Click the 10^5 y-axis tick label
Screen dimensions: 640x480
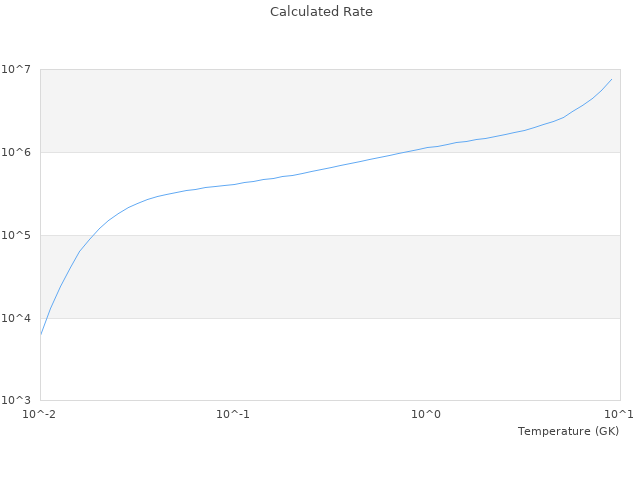[x=18, y=235]
